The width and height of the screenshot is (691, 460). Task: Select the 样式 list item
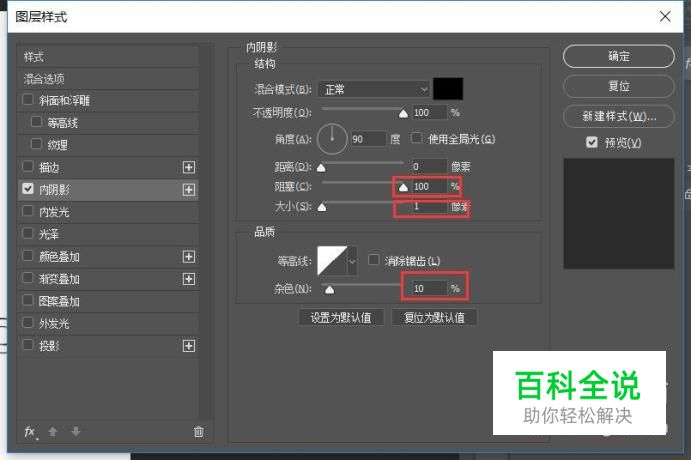[x=108, y=57]
